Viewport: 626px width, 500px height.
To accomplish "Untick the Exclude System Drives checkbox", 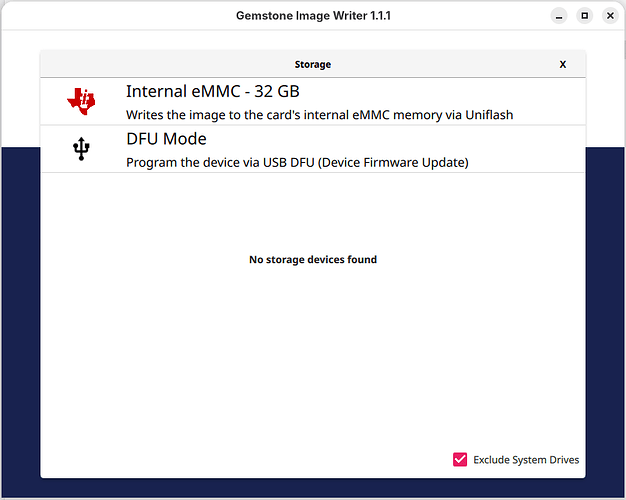I will click(x=460, y=459).
